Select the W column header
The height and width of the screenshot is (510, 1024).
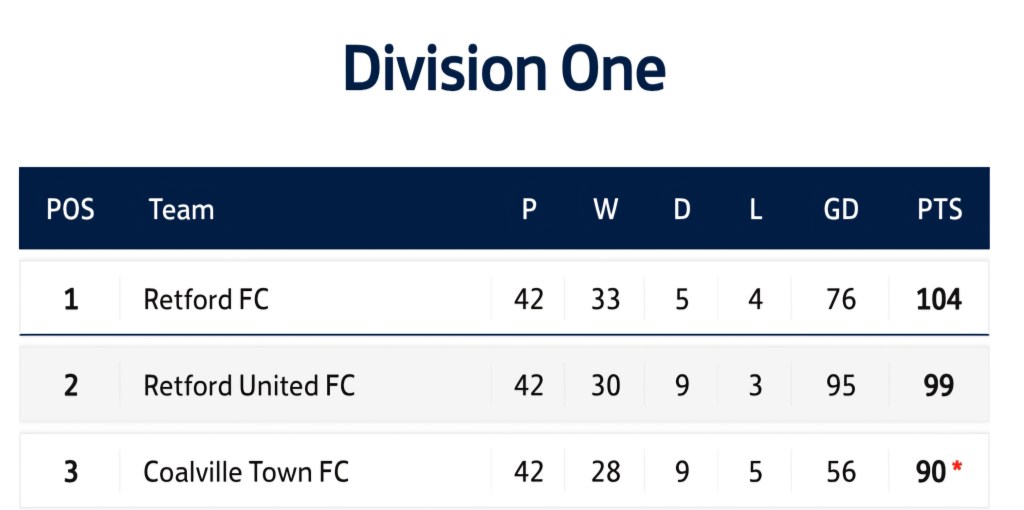(605, 210)
